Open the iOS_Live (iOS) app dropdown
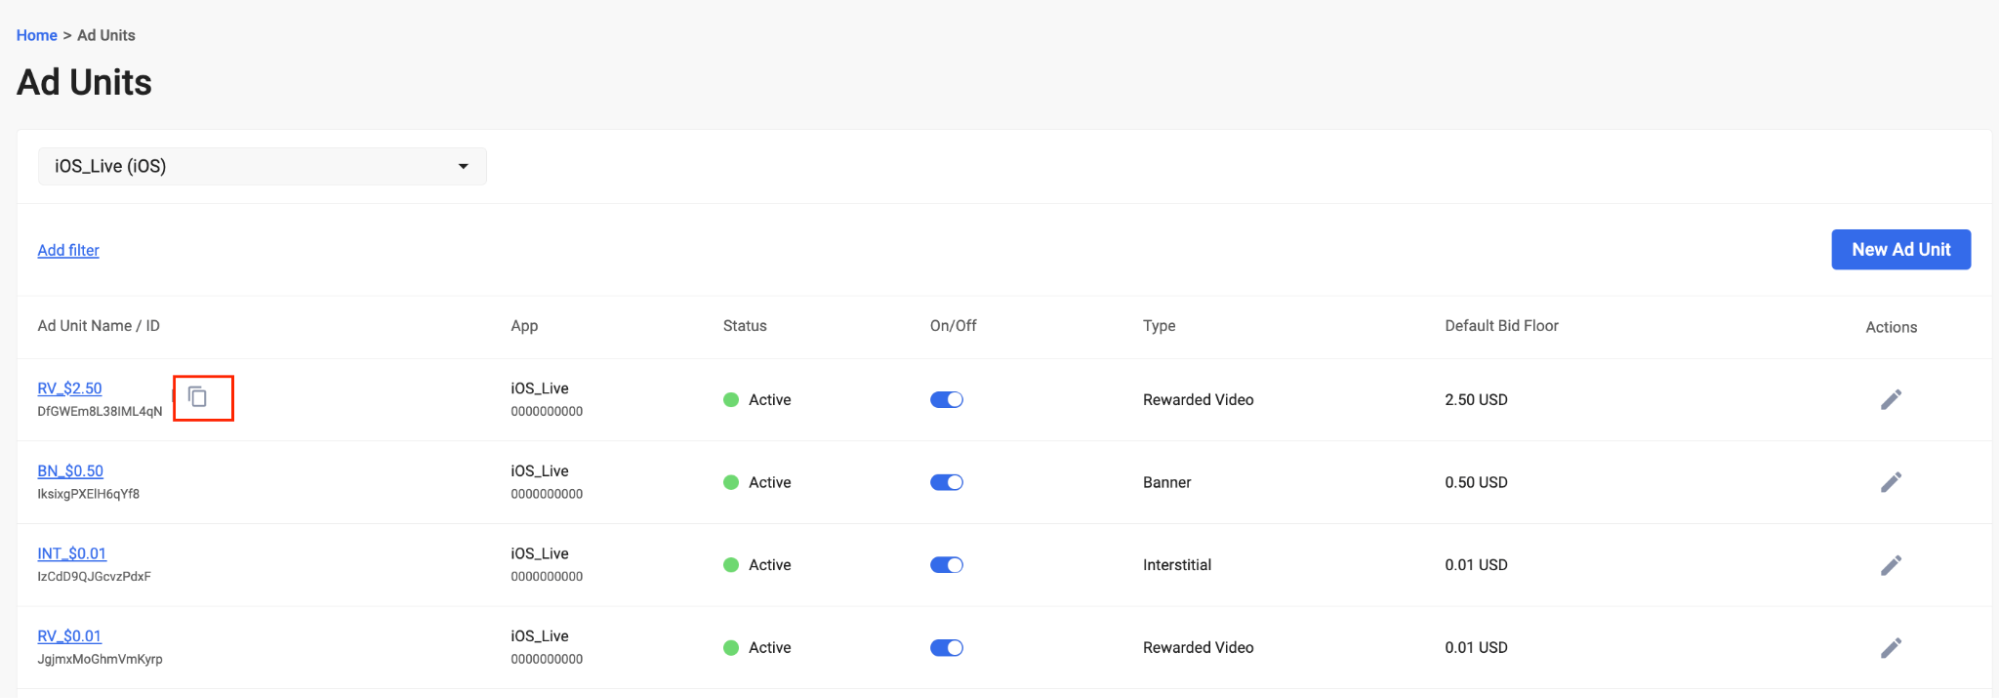Image resolution: width=1999 pixels, height=698 pixels. pos(262,166)
